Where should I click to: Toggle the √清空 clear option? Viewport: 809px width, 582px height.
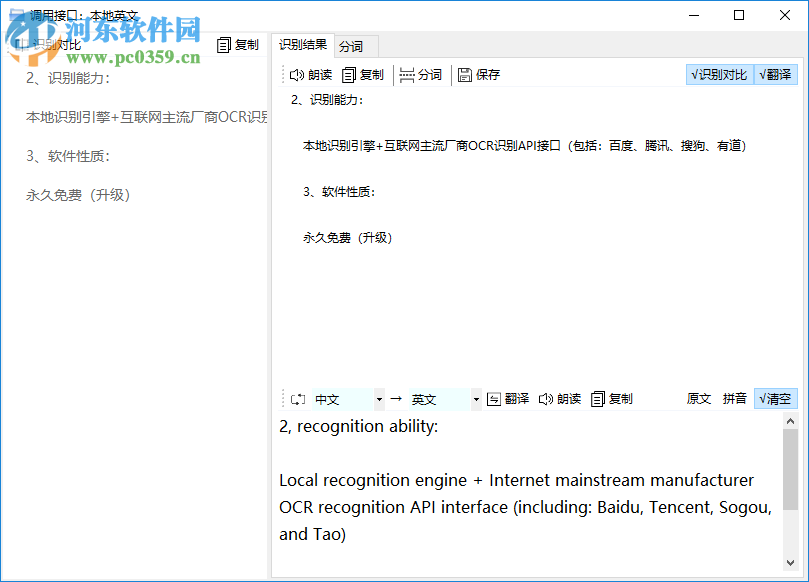click(775, 398)
